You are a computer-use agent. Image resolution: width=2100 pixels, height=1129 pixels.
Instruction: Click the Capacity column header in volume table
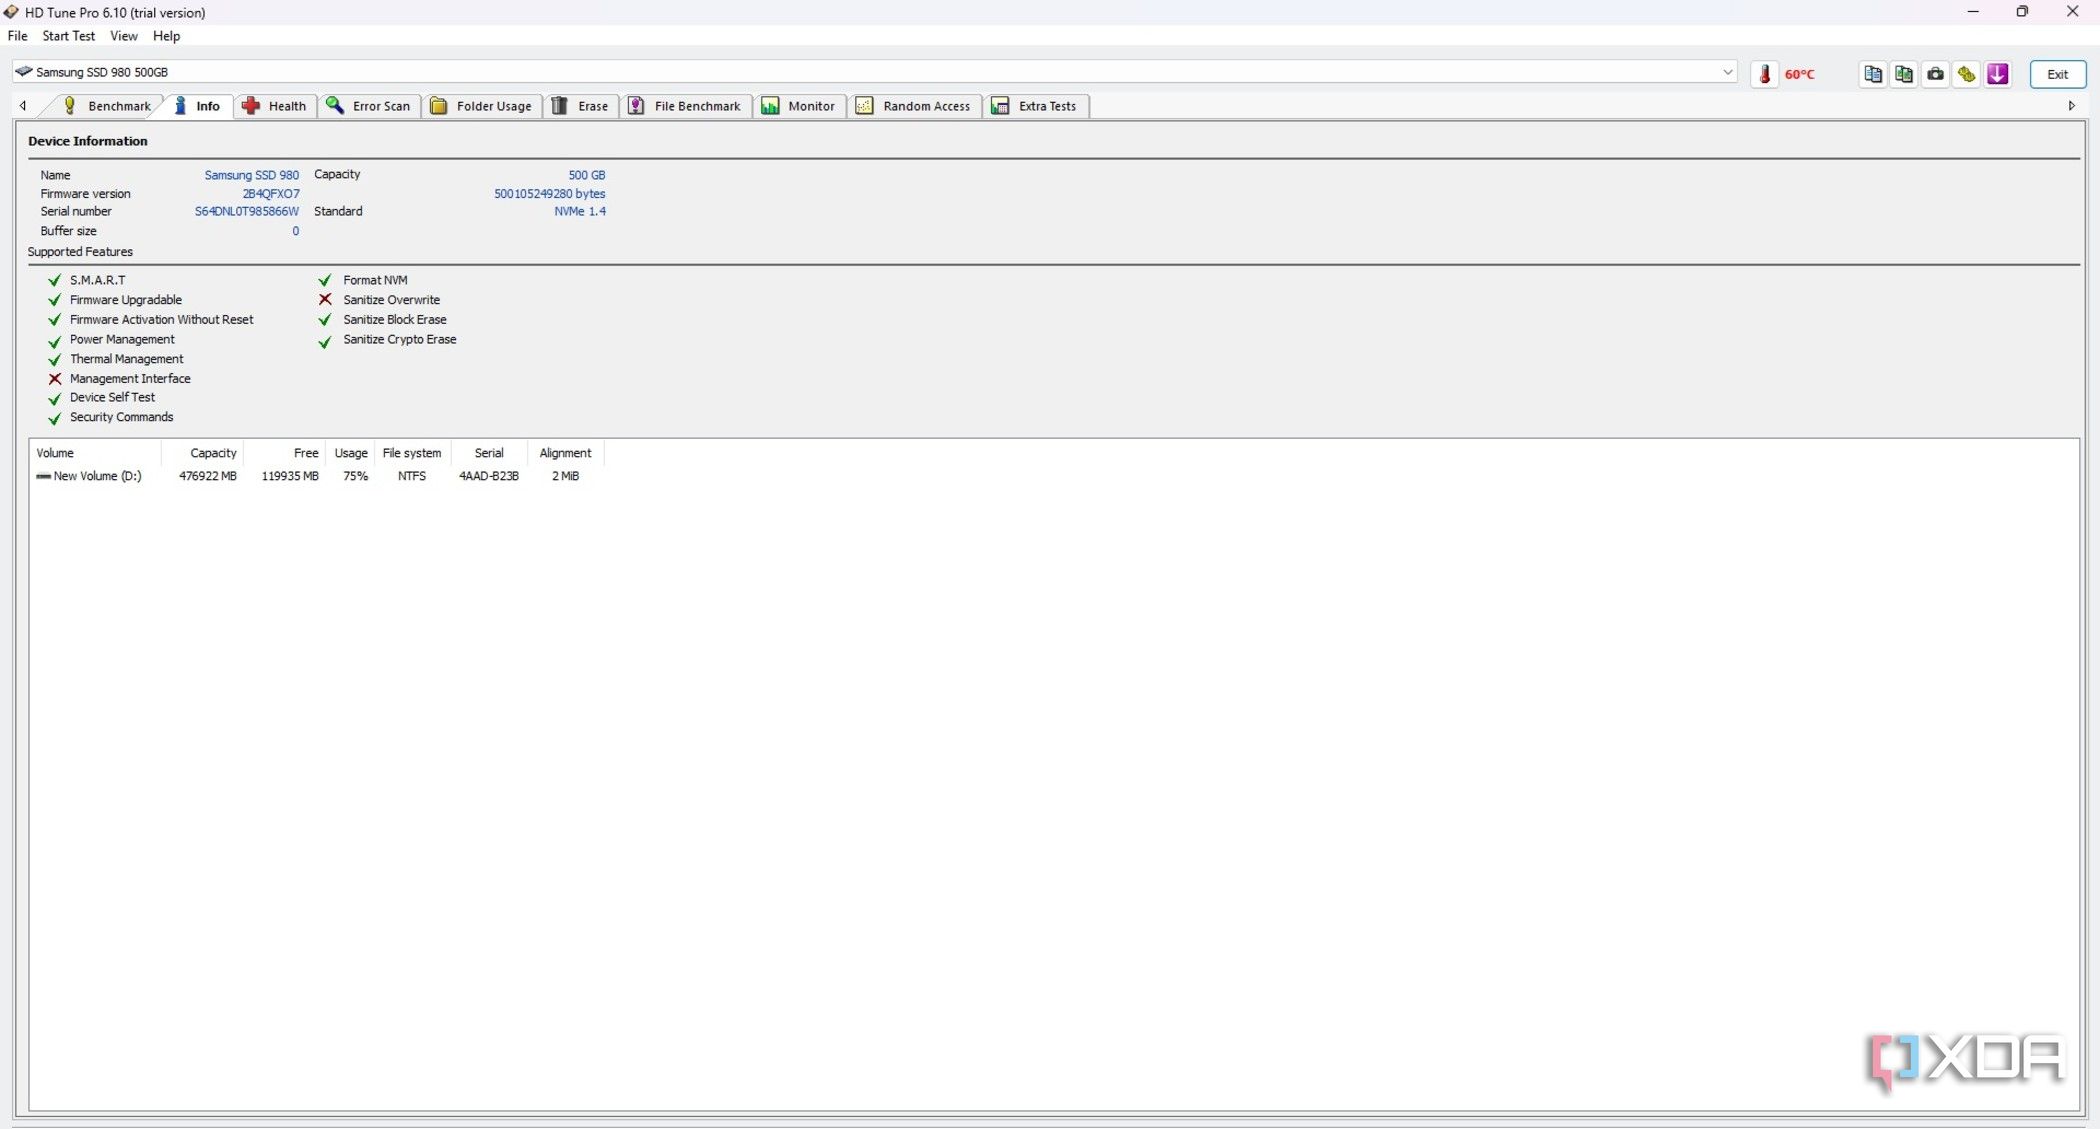coord(203,453)
